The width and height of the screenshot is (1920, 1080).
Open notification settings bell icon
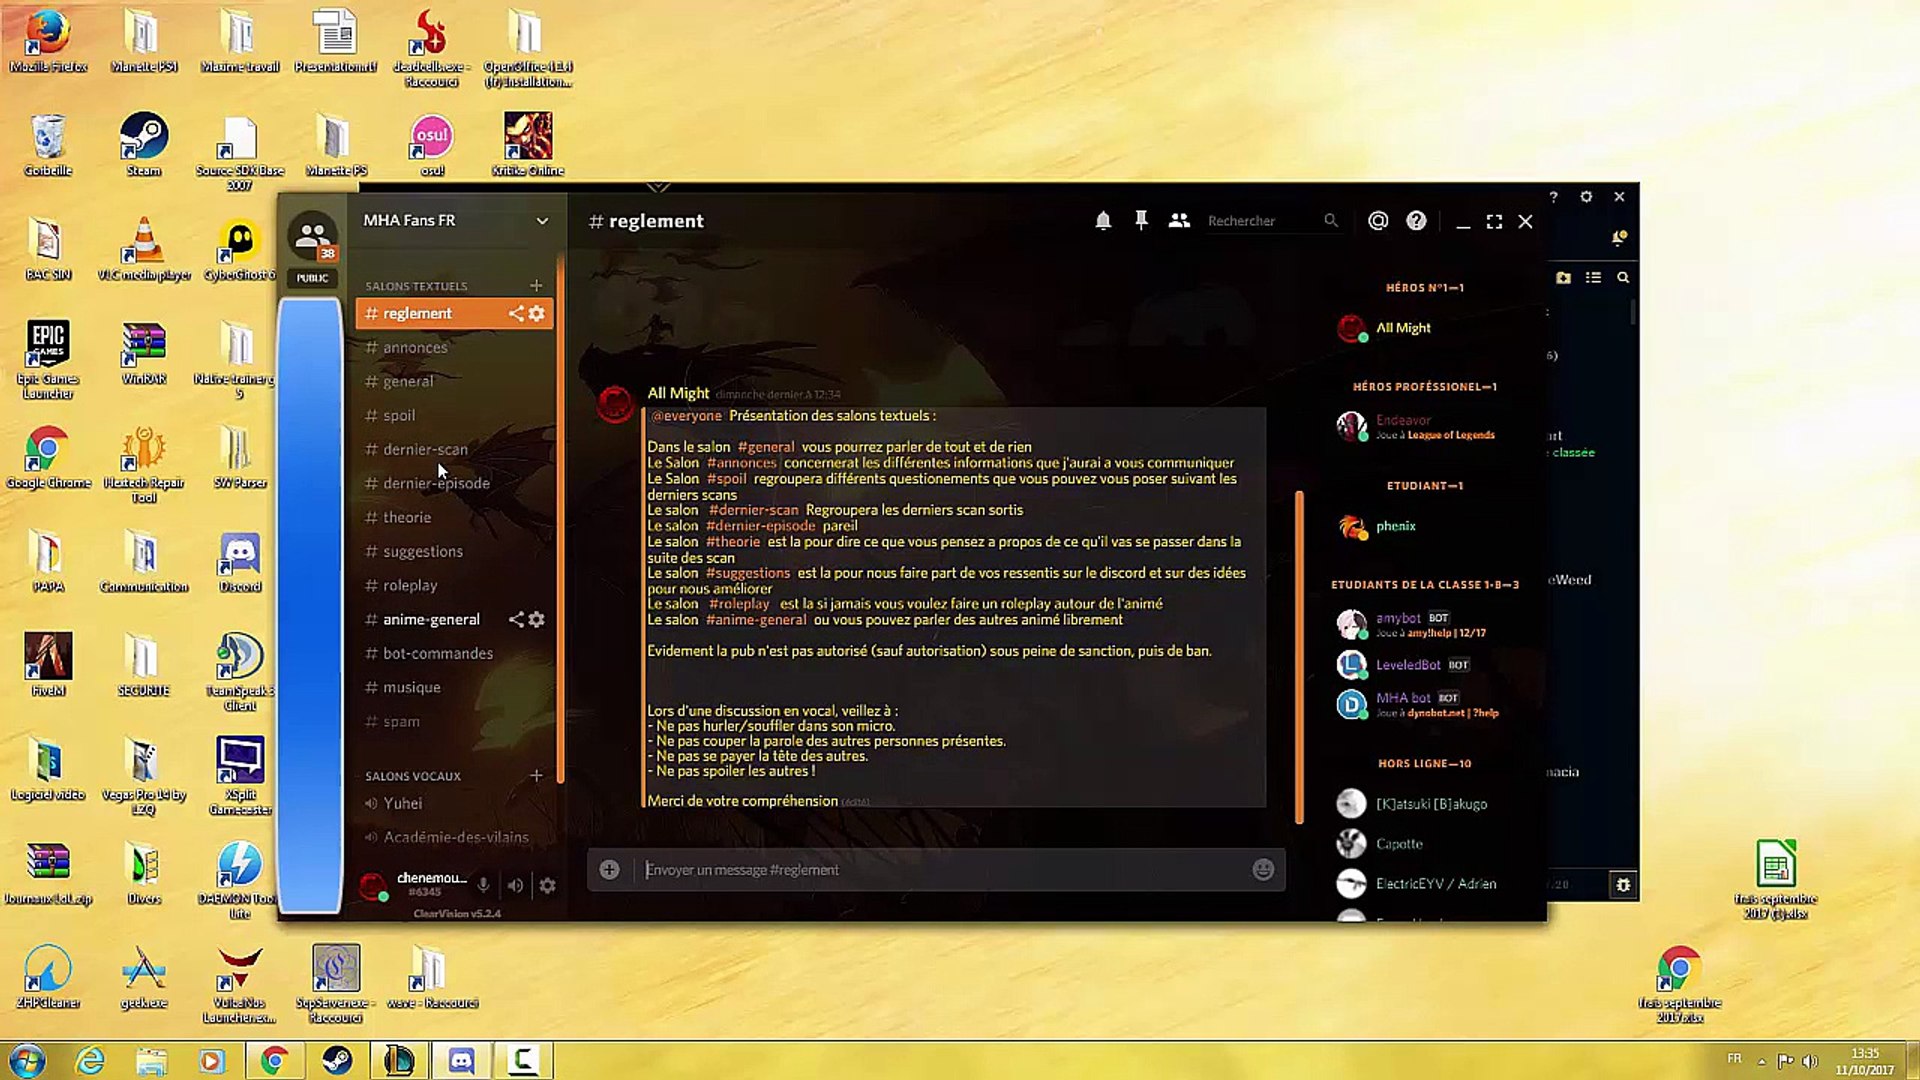point(1102,221)
